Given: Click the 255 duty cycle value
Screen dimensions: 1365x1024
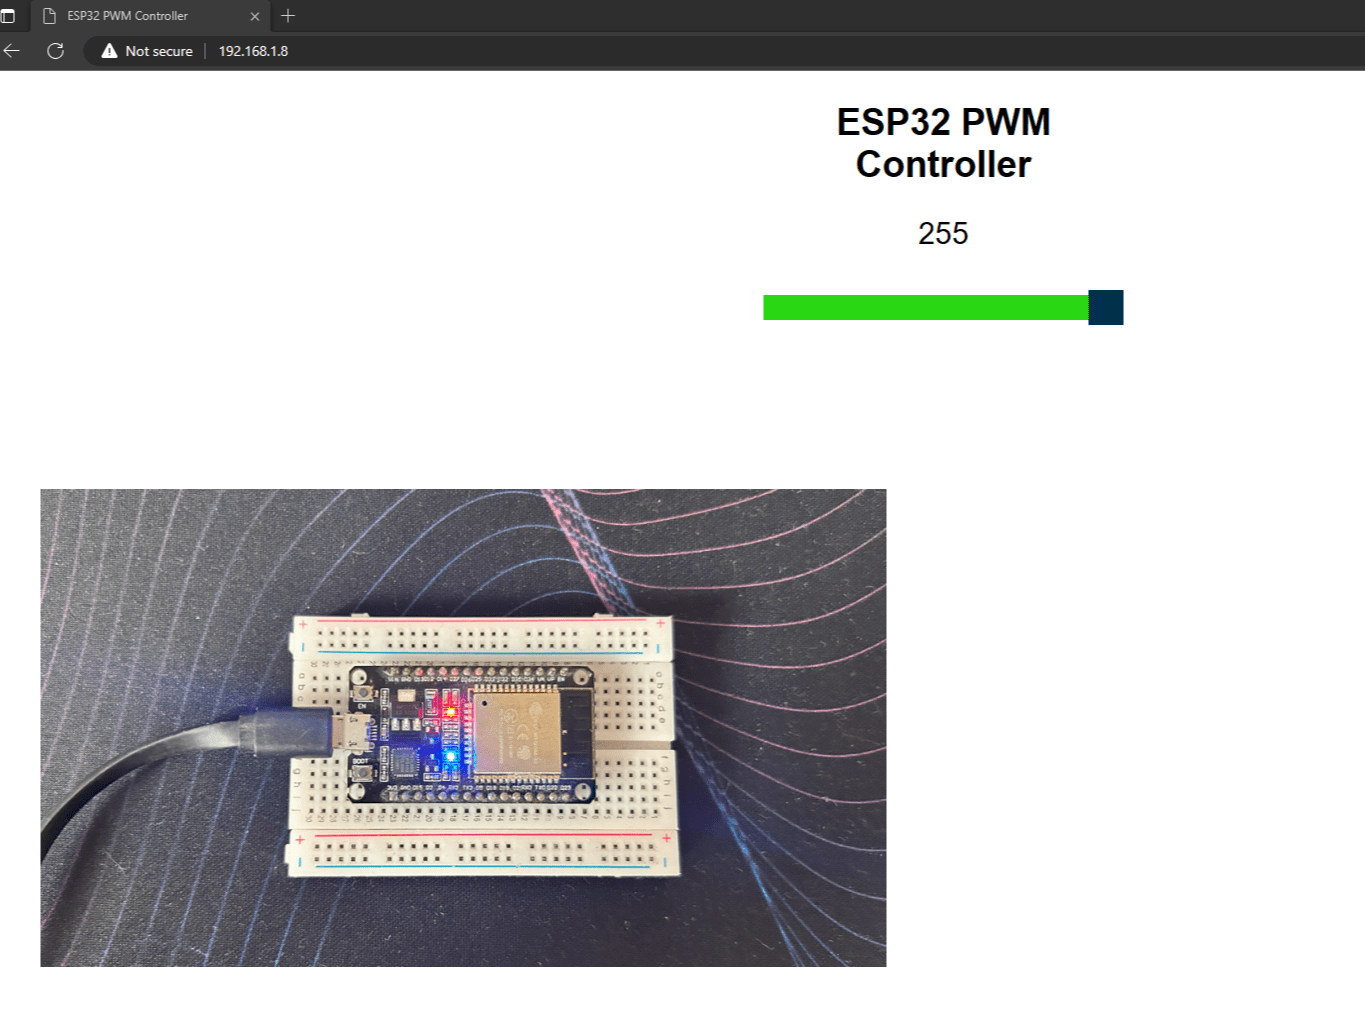Looking at the screenshot, I should tap(943, 233).
